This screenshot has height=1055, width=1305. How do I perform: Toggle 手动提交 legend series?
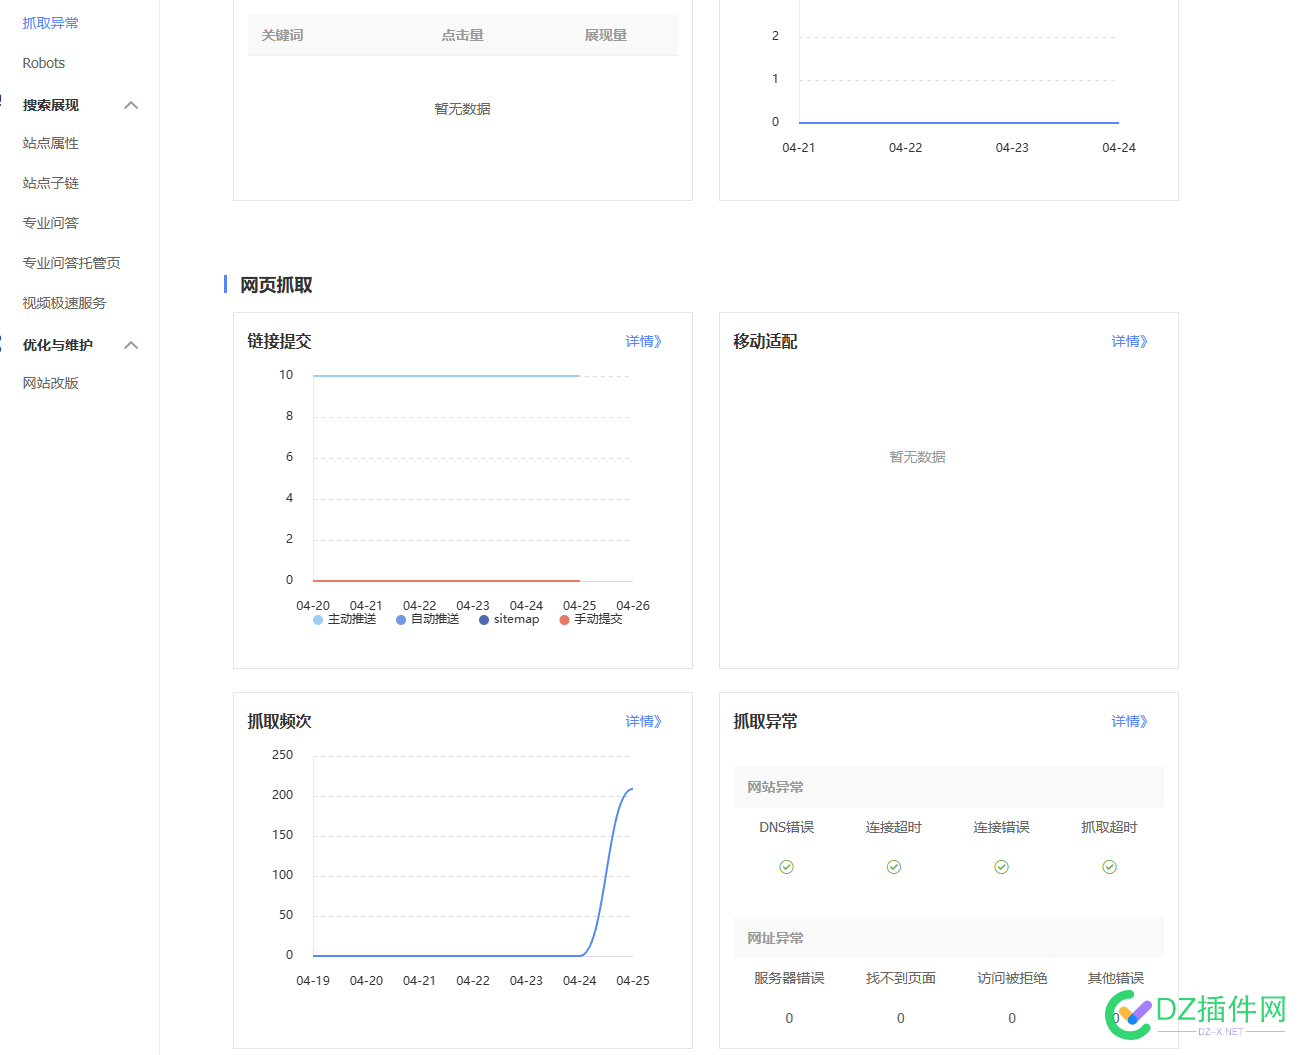pyautogui.click(x=591, y=619)
